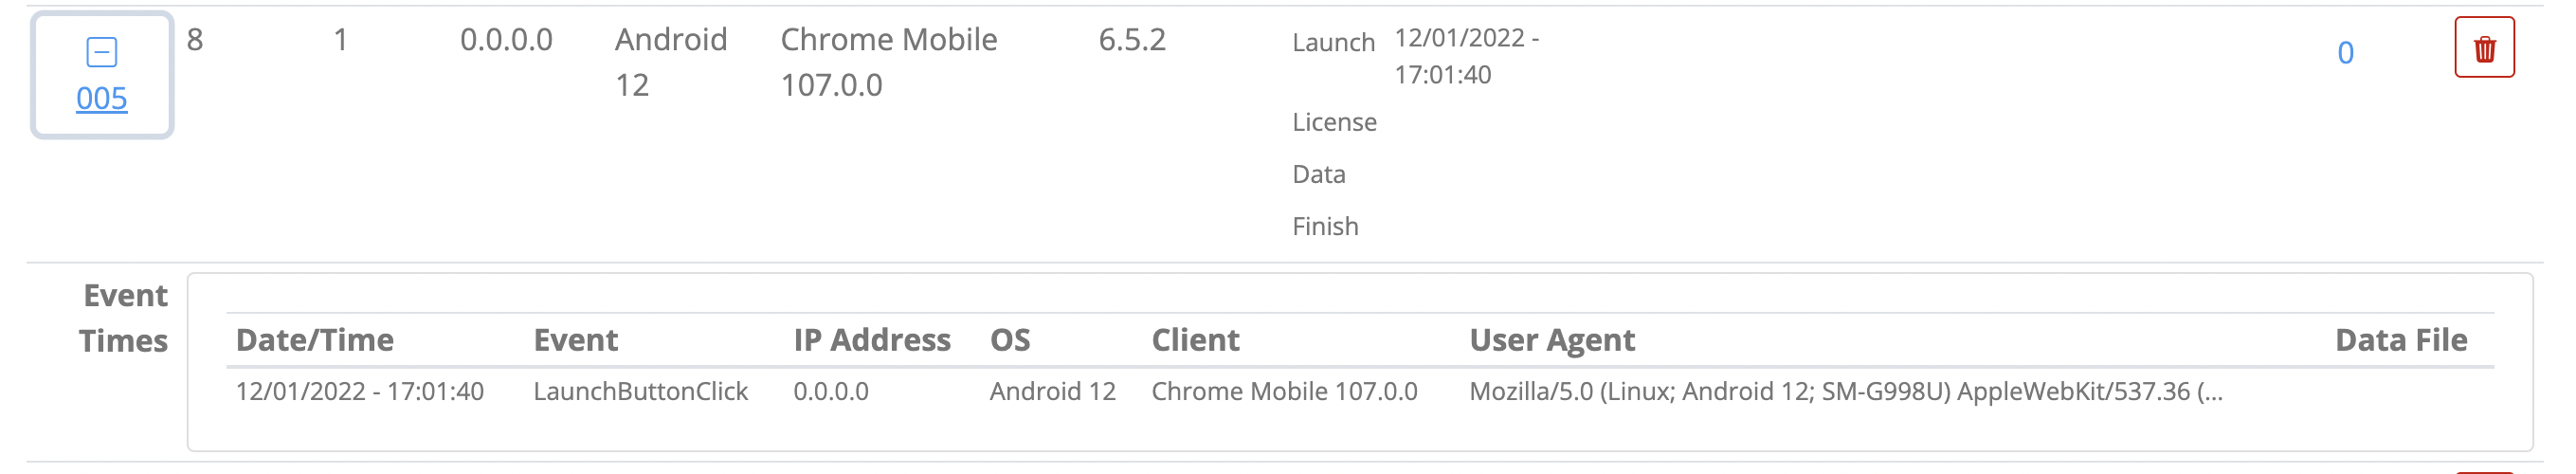This screenshot has height=474, width=2576.
Task: Click the License status label
Action: pyautogui.click(x=1334, y=122)
